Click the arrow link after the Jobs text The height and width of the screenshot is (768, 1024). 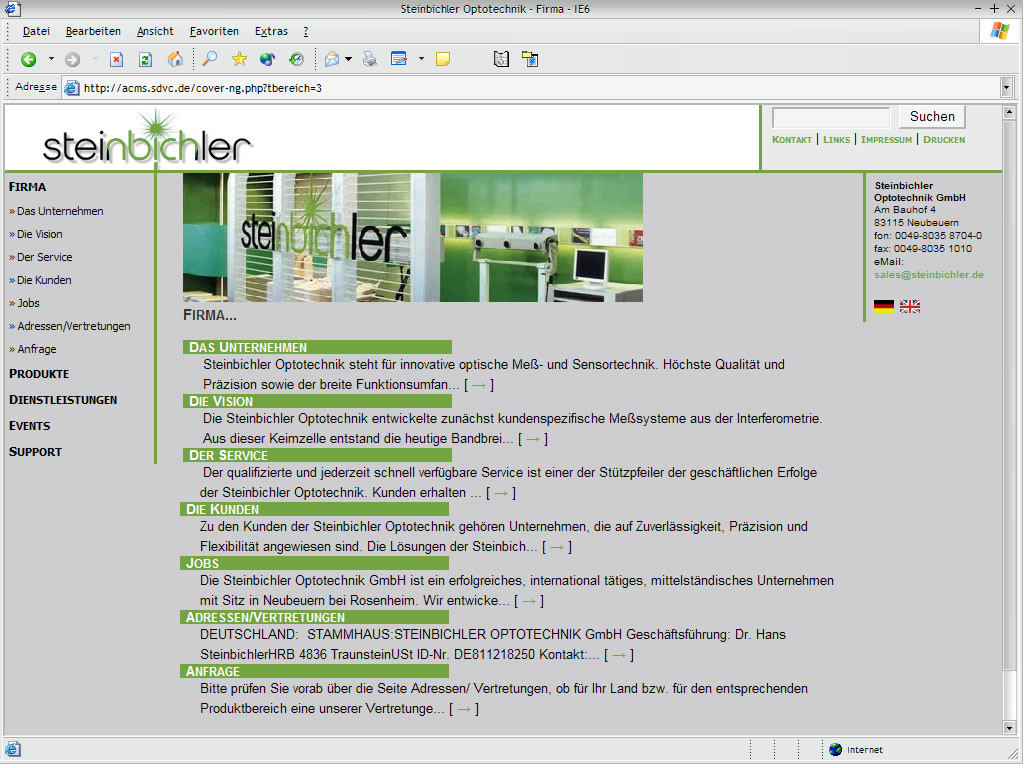pyautogui.click(x=529, y=602)
